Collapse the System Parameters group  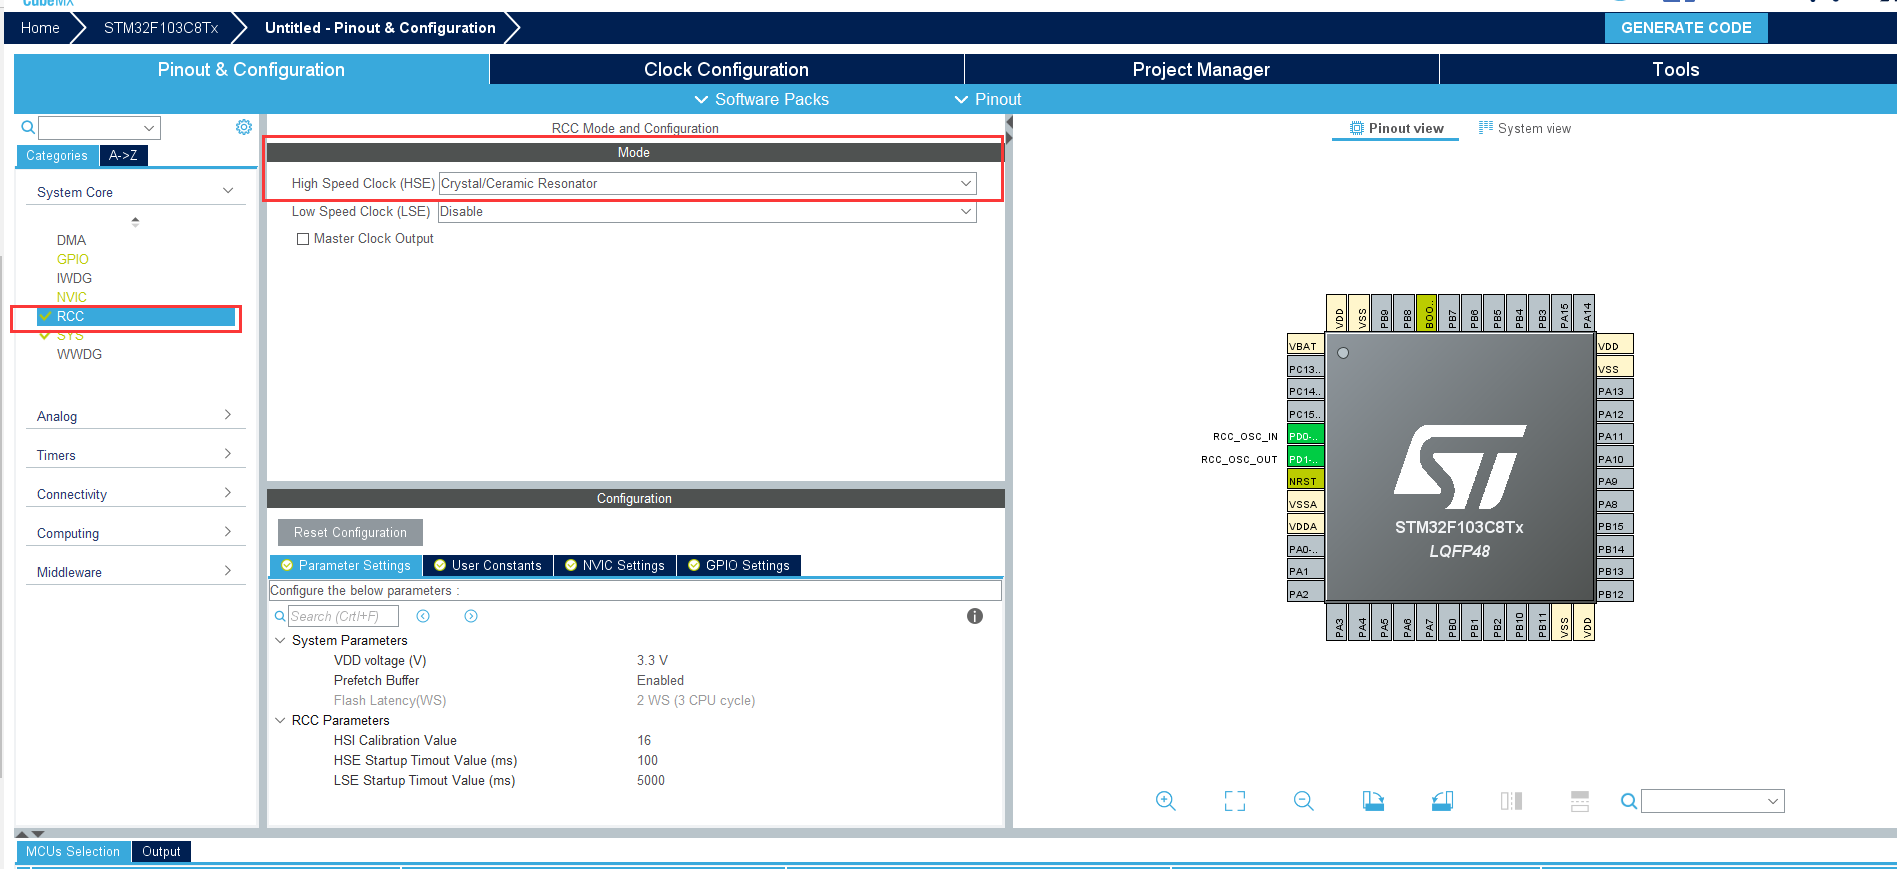(x=280, y=640)
